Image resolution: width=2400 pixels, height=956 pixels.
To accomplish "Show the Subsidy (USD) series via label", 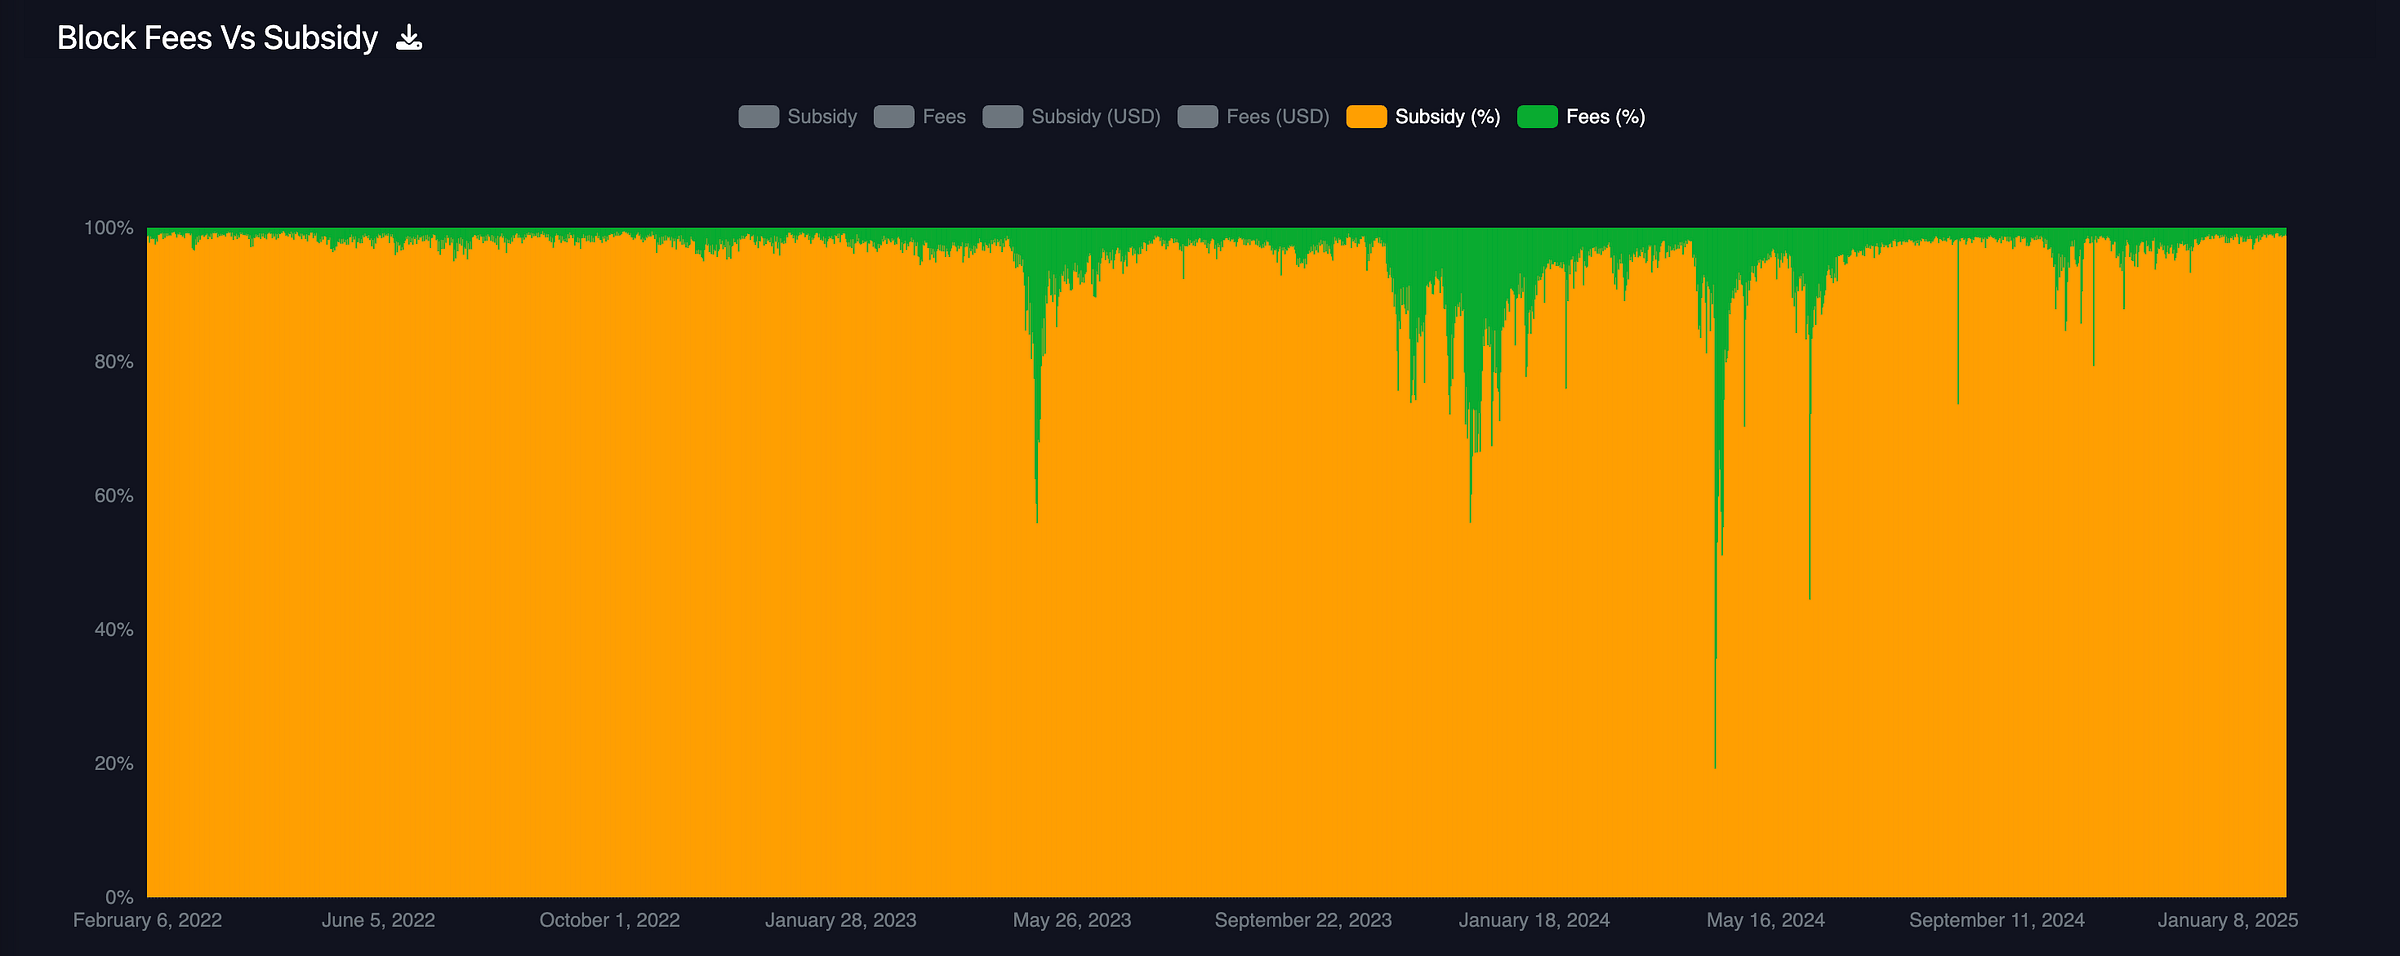I will (x=1096, y=117).
